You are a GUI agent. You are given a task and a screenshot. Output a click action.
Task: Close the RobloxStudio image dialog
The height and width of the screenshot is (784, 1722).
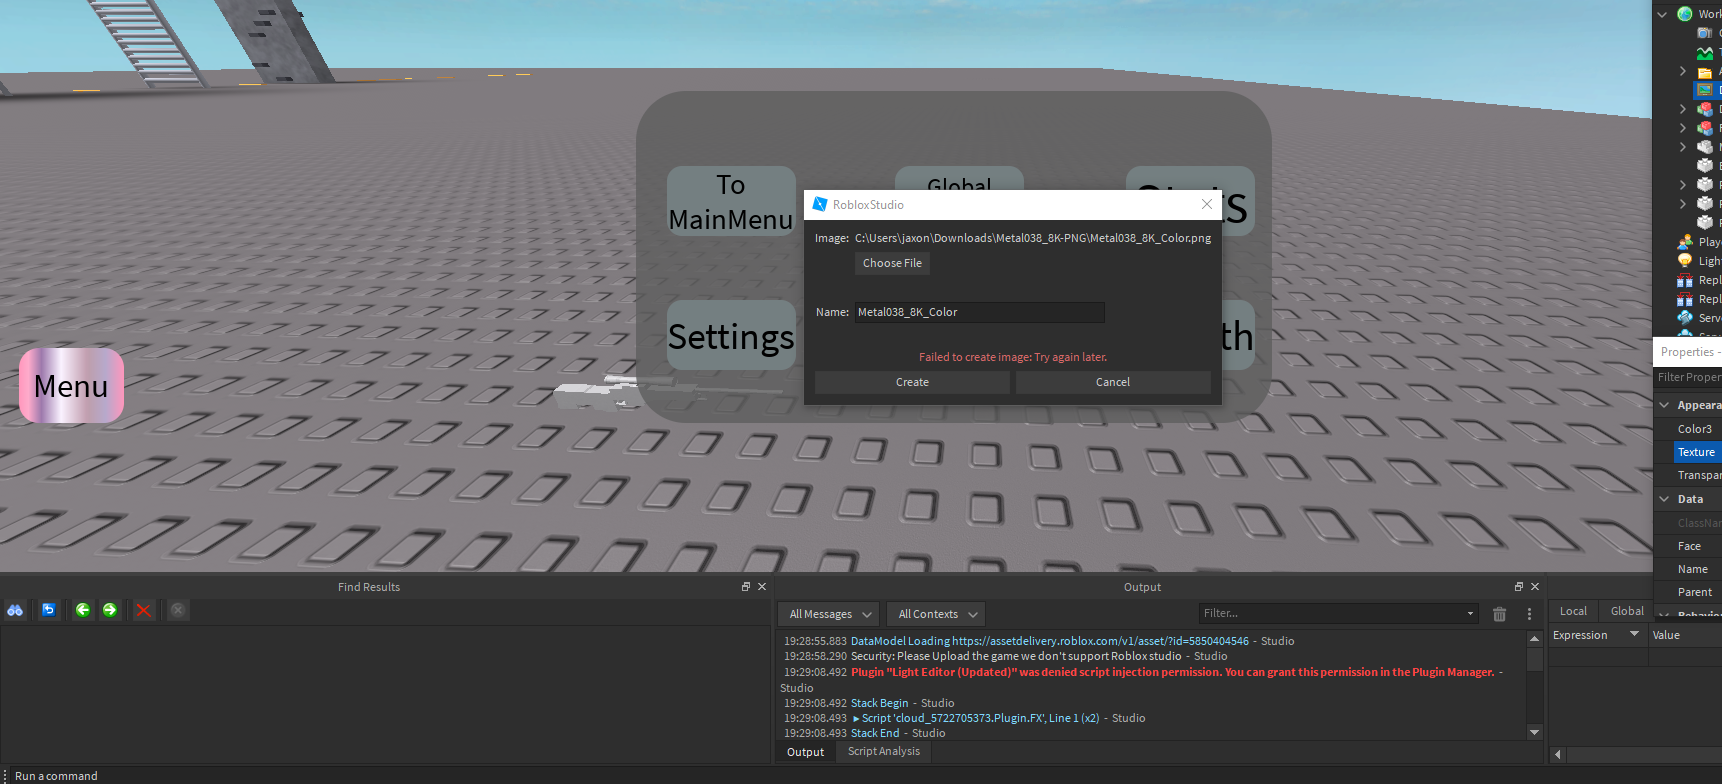point(1207,204)
